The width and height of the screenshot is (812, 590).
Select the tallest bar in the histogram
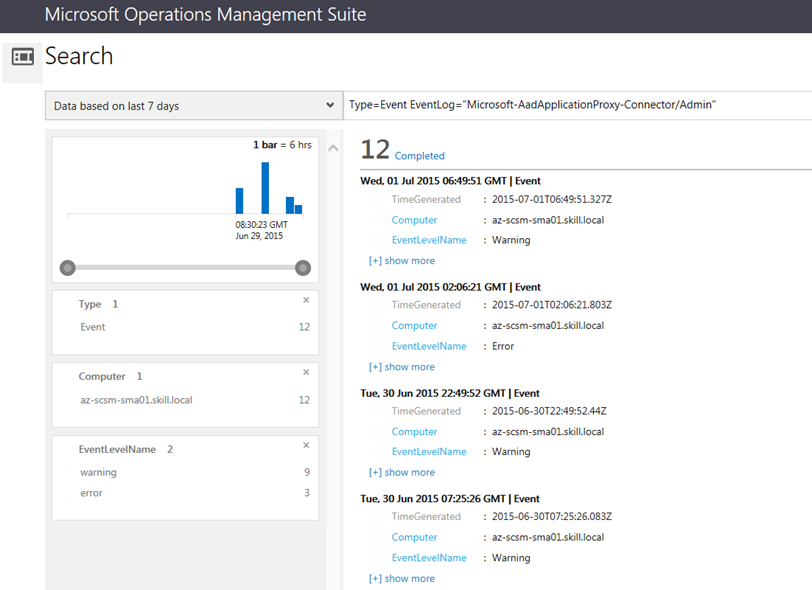[x=265, y=188]
